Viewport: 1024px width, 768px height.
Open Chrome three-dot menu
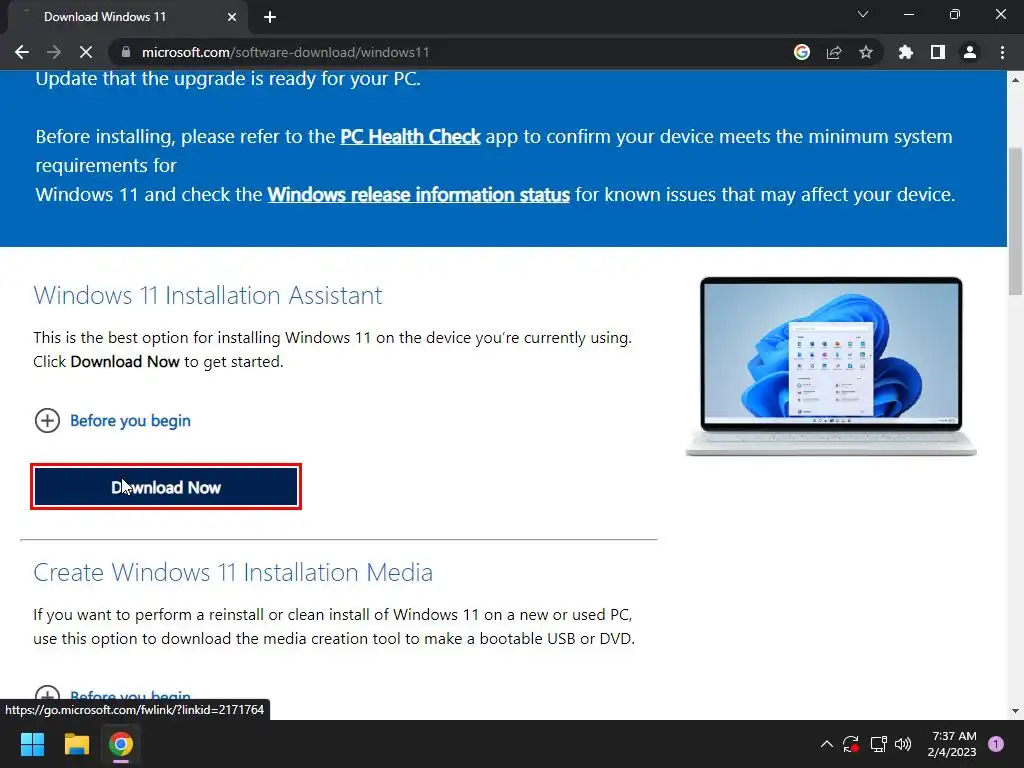[x=1002, y=52]
